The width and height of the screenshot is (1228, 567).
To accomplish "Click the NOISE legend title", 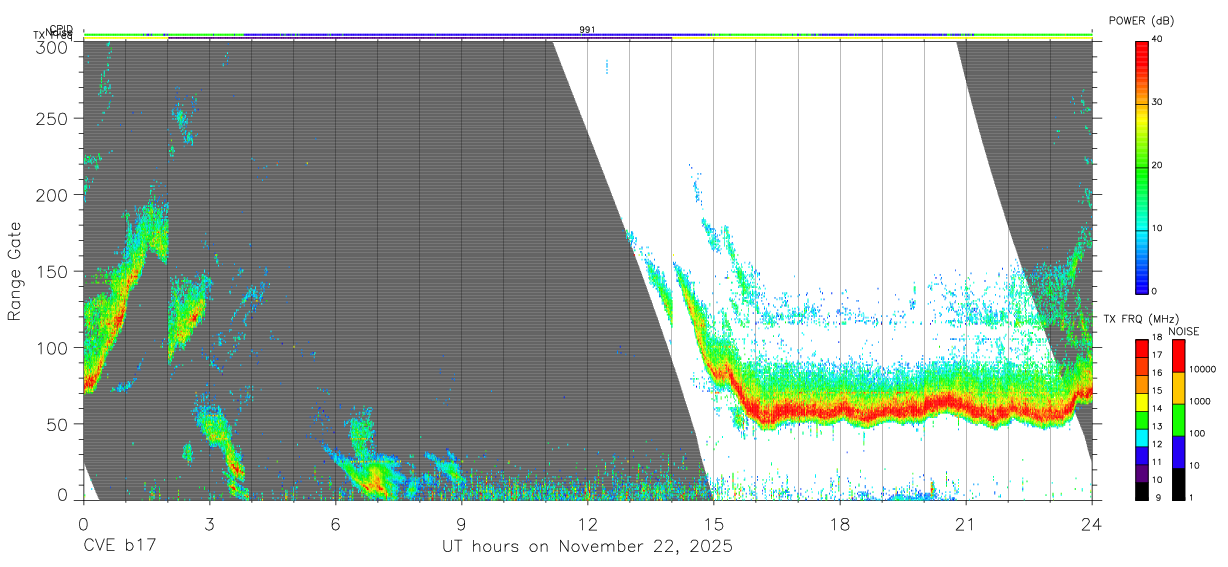I will pos(1185,330).
